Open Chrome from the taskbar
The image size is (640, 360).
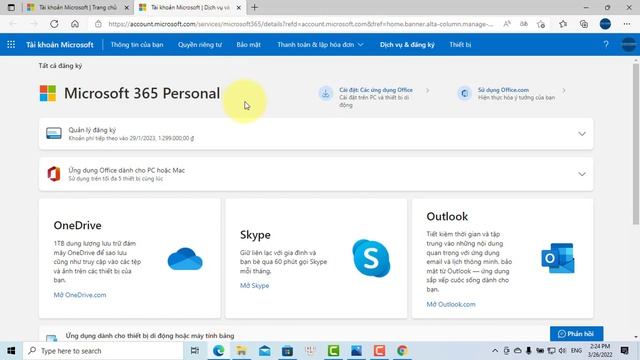pos(402,351)
